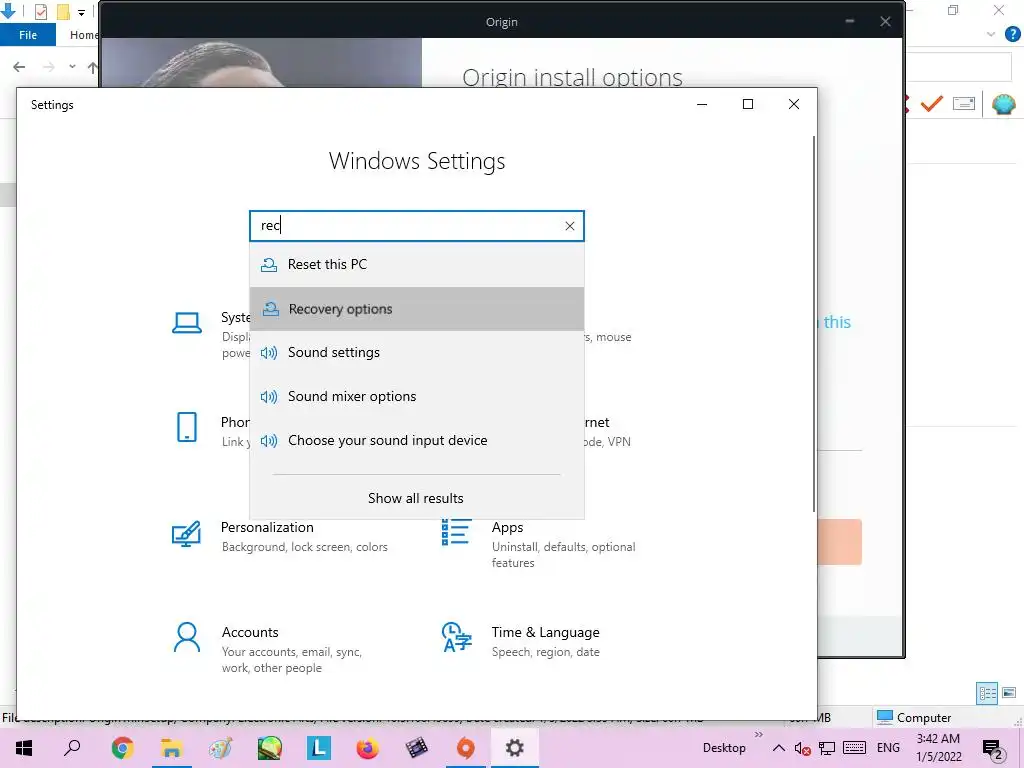Click shell-like icon in Explorer ribbon
1024x768 pixels.
1003,103
